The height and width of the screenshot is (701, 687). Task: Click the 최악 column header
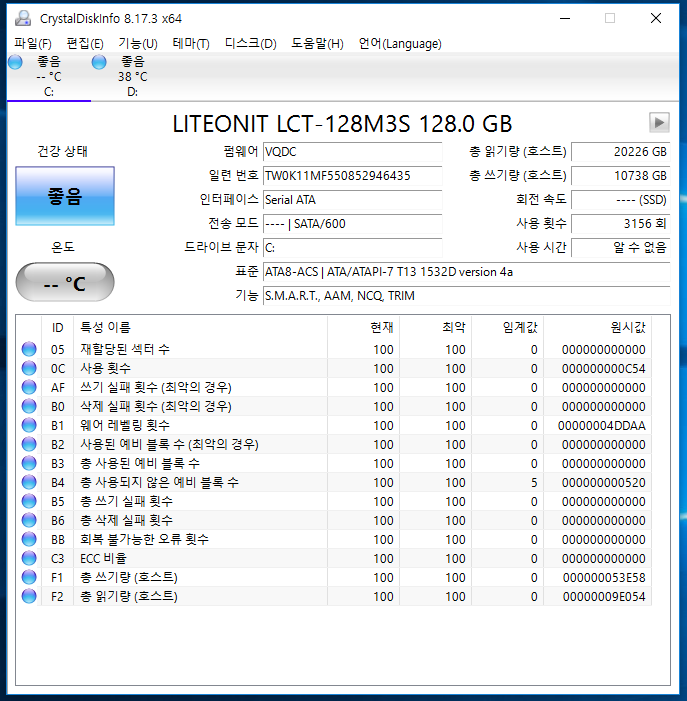point(435,328)
